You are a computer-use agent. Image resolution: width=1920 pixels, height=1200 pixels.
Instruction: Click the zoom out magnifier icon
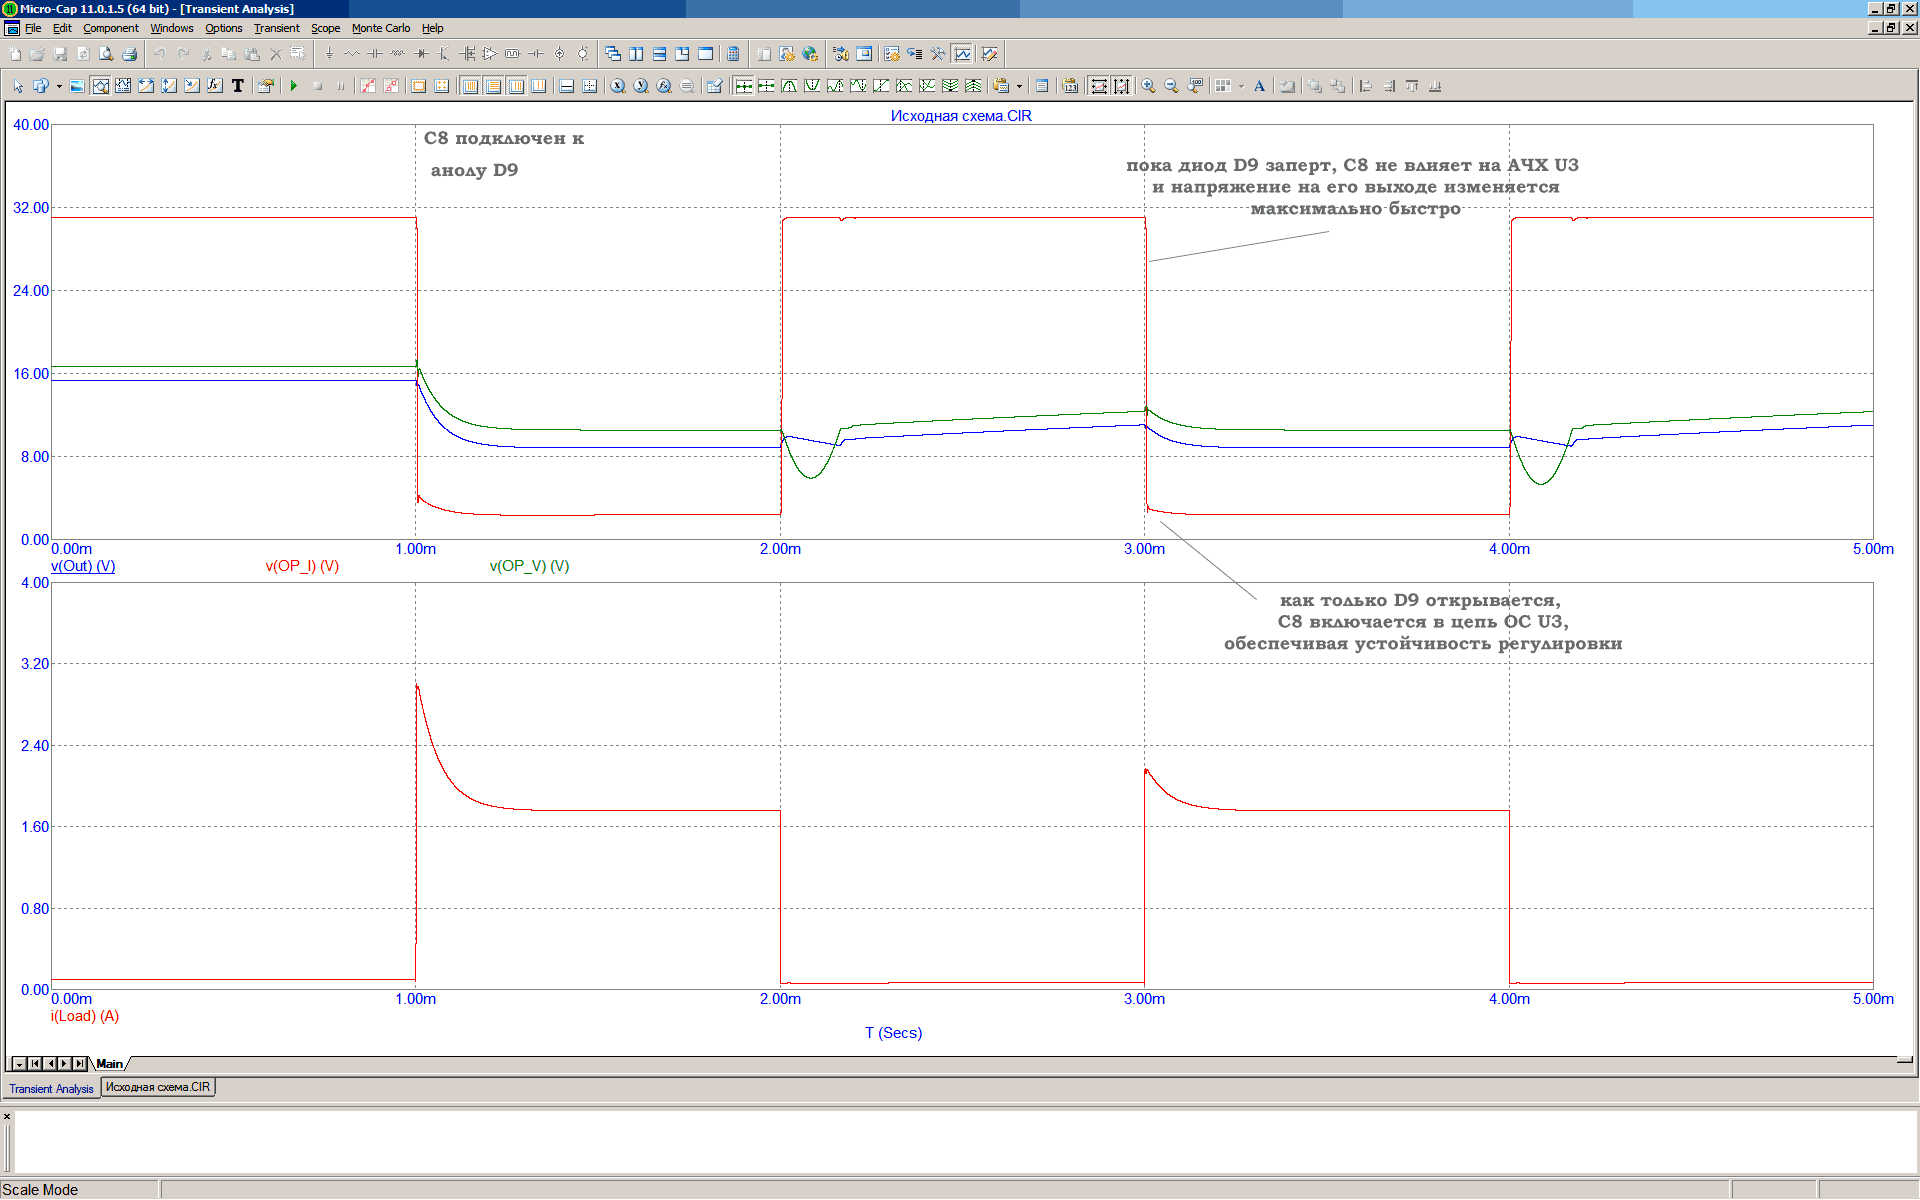(1171, 86)
